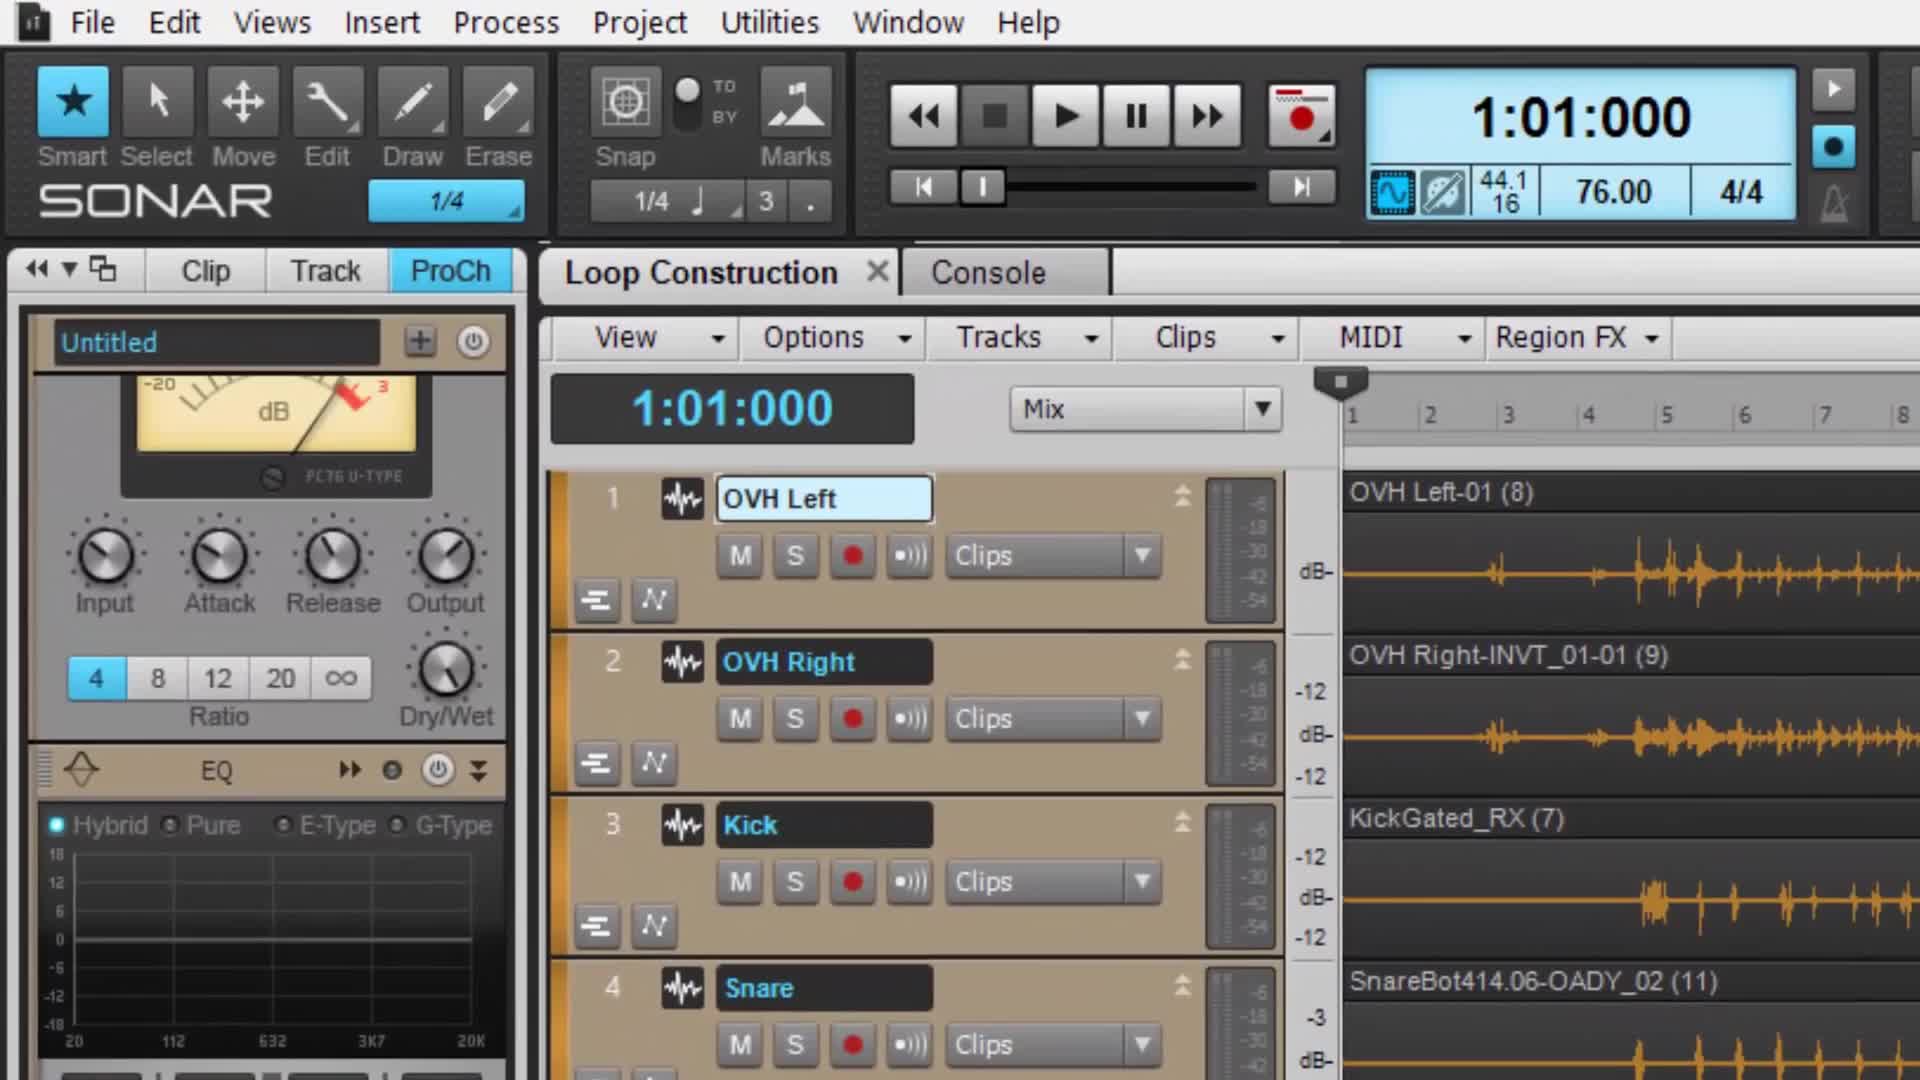Arm the OVH Right track for recording
This screenshot has height=1080, width=1920.
pos(852,719)
